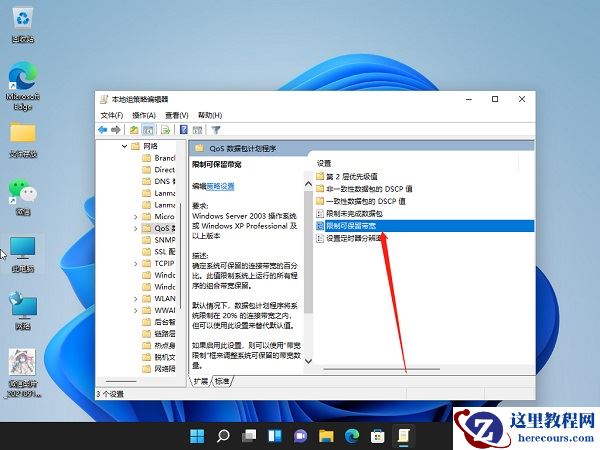Expand the Micro... tree node arrow
Screen dimensions: 600x450
(x=135, y=217)
